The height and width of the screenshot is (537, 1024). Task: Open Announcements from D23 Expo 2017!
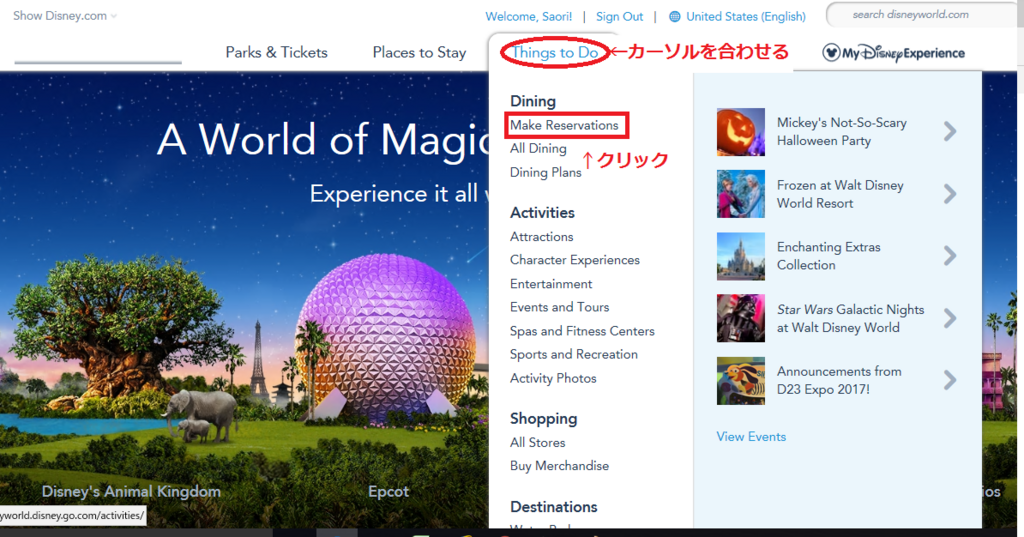839,380
